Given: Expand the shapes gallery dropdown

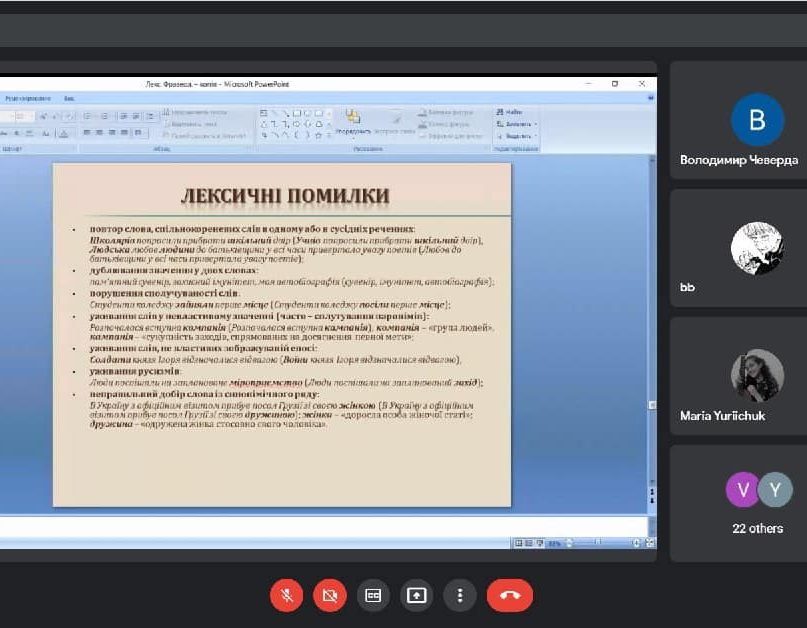Looking at the screenshot, I should pos(330,136).
